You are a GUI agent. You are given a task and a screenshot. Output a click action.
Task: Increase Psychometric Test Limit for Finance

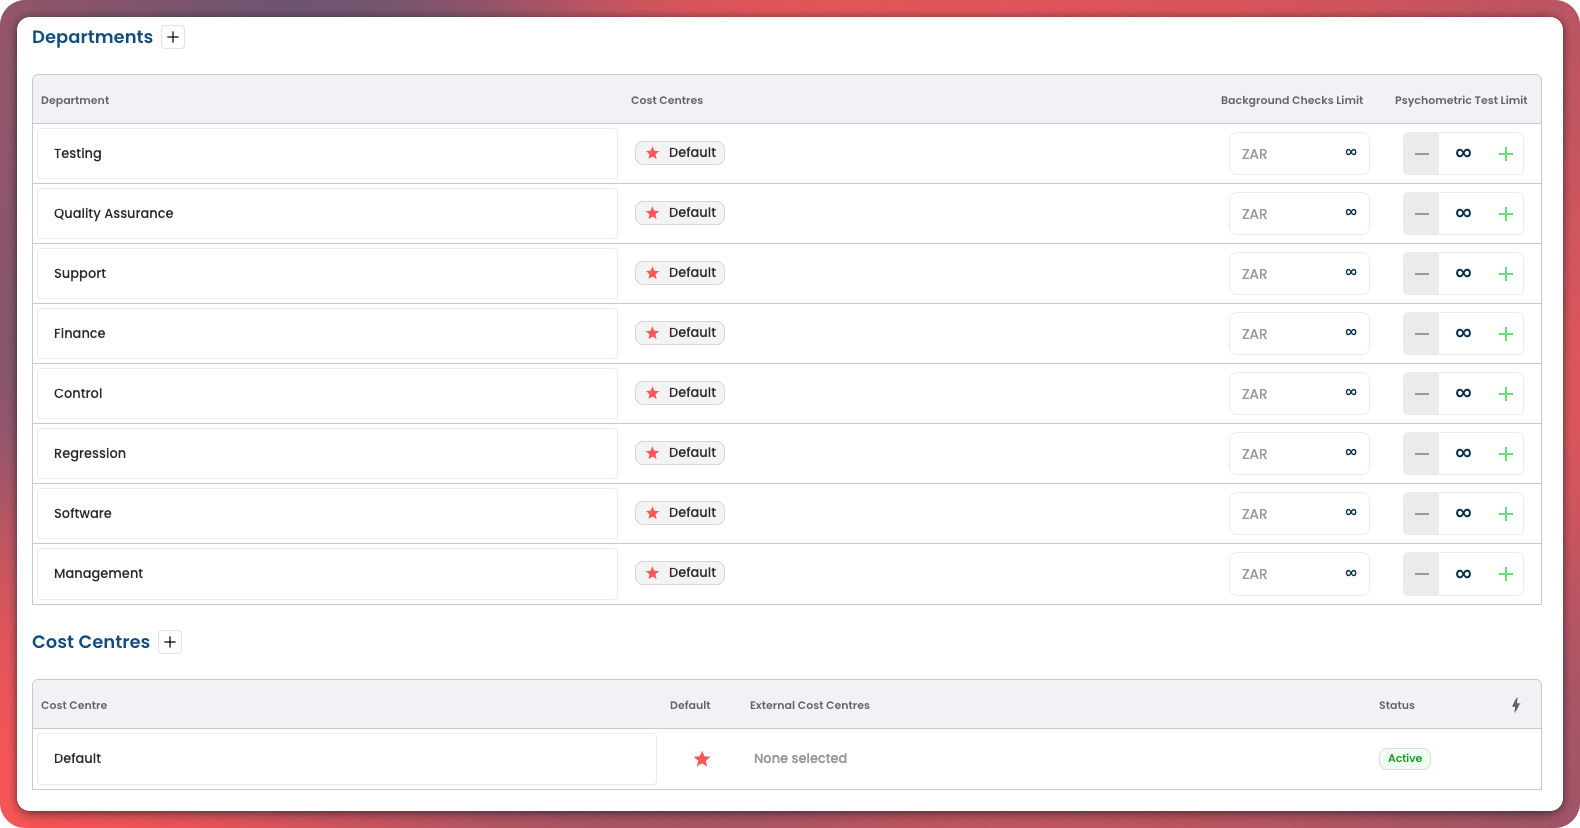[x=1505, y=334]
